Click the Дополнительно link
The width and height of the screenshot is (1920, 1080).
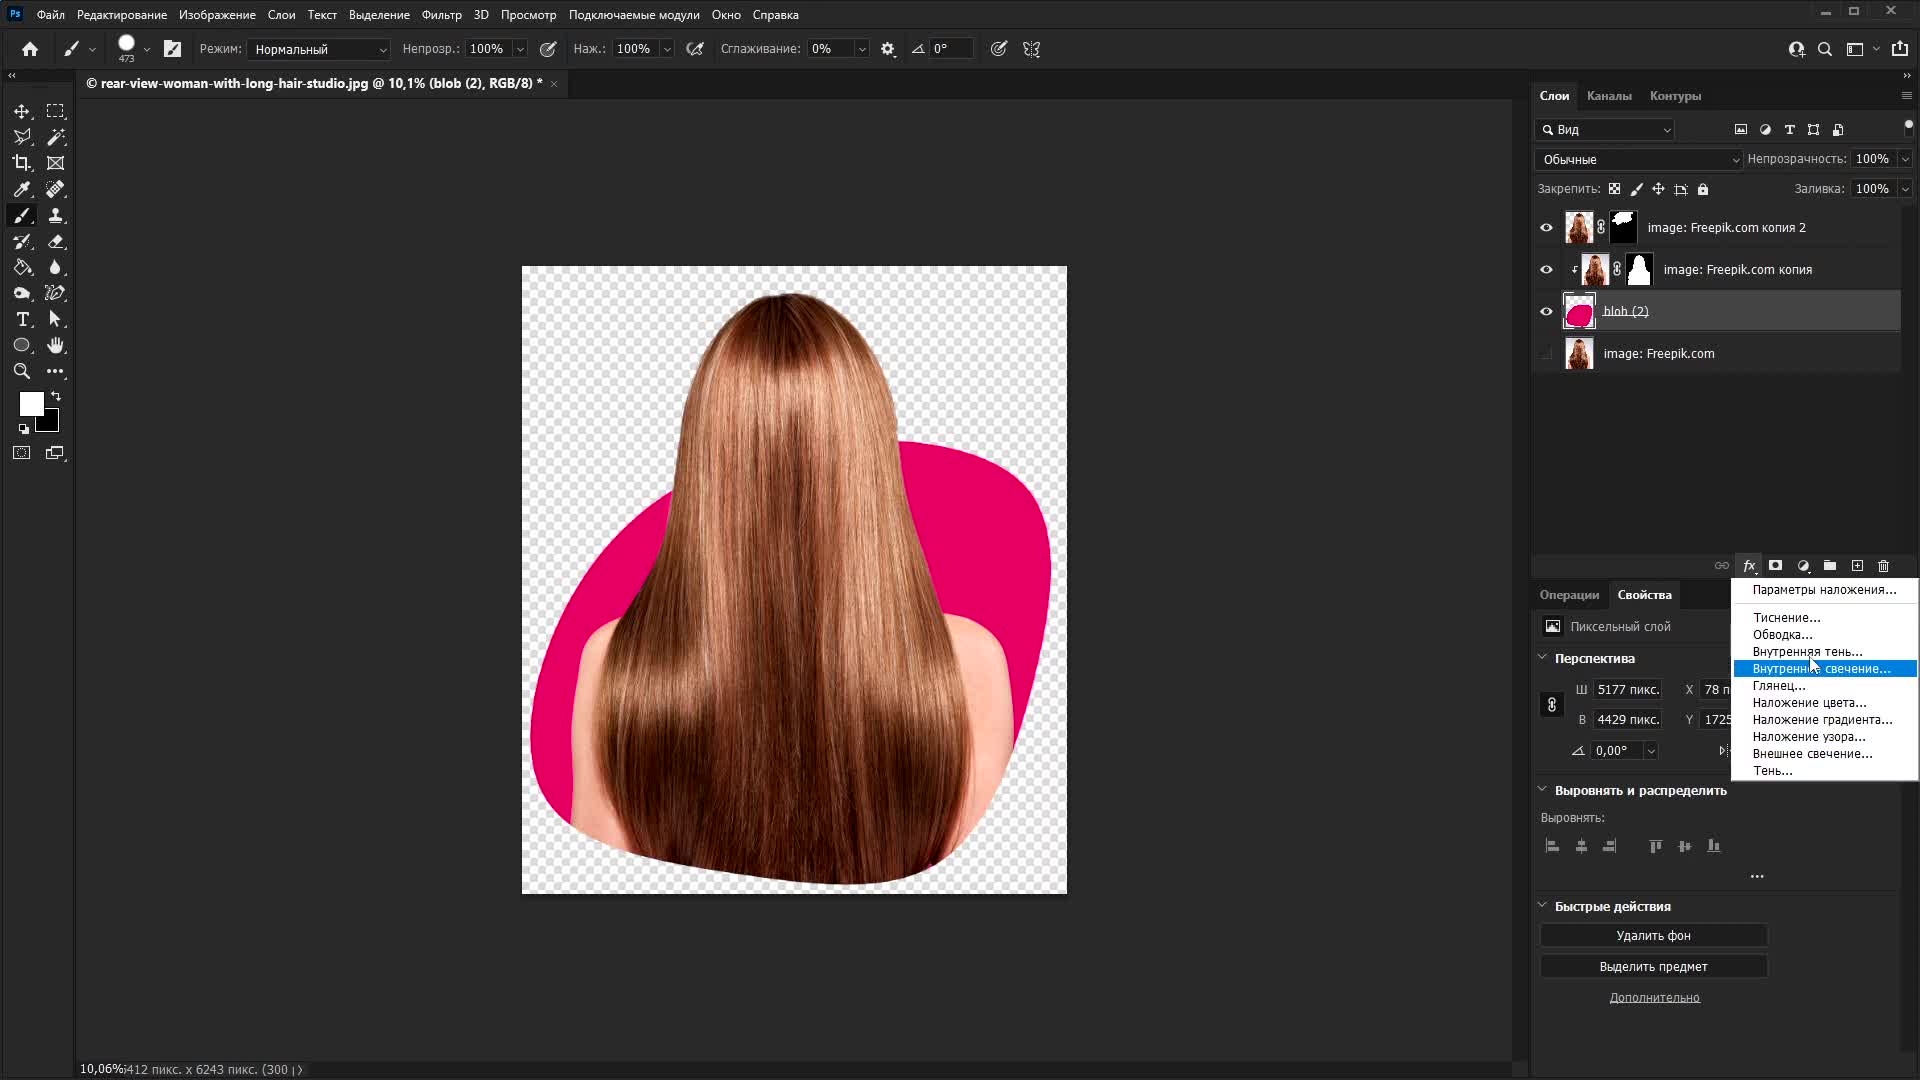pyautogui.click(x=1654, y=998)
